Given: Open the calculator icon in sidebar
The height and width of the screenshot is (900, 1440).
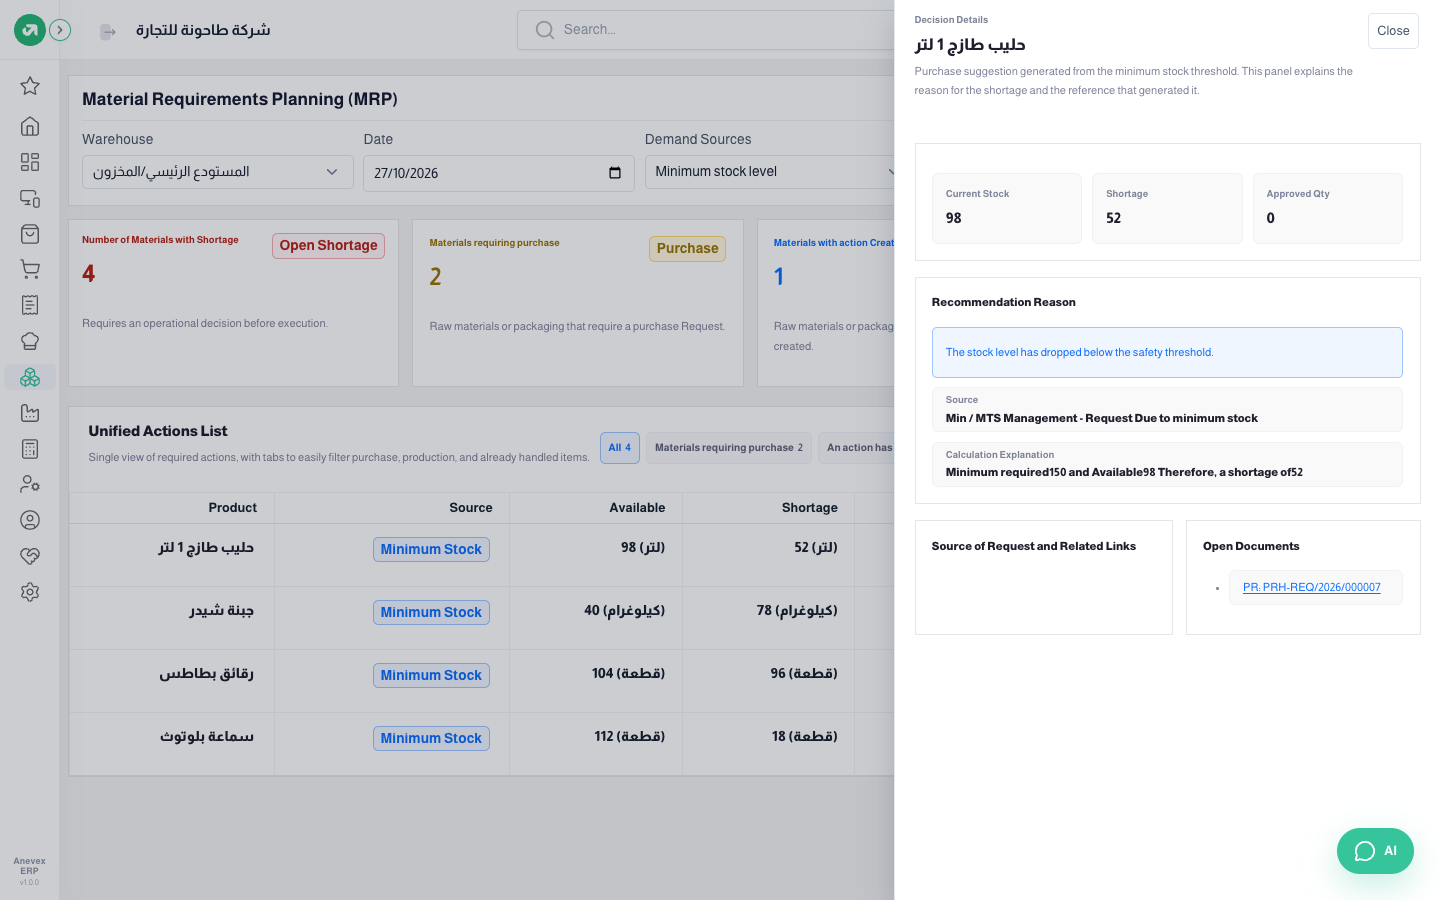Looking at the screenshot, I should 30,449.
